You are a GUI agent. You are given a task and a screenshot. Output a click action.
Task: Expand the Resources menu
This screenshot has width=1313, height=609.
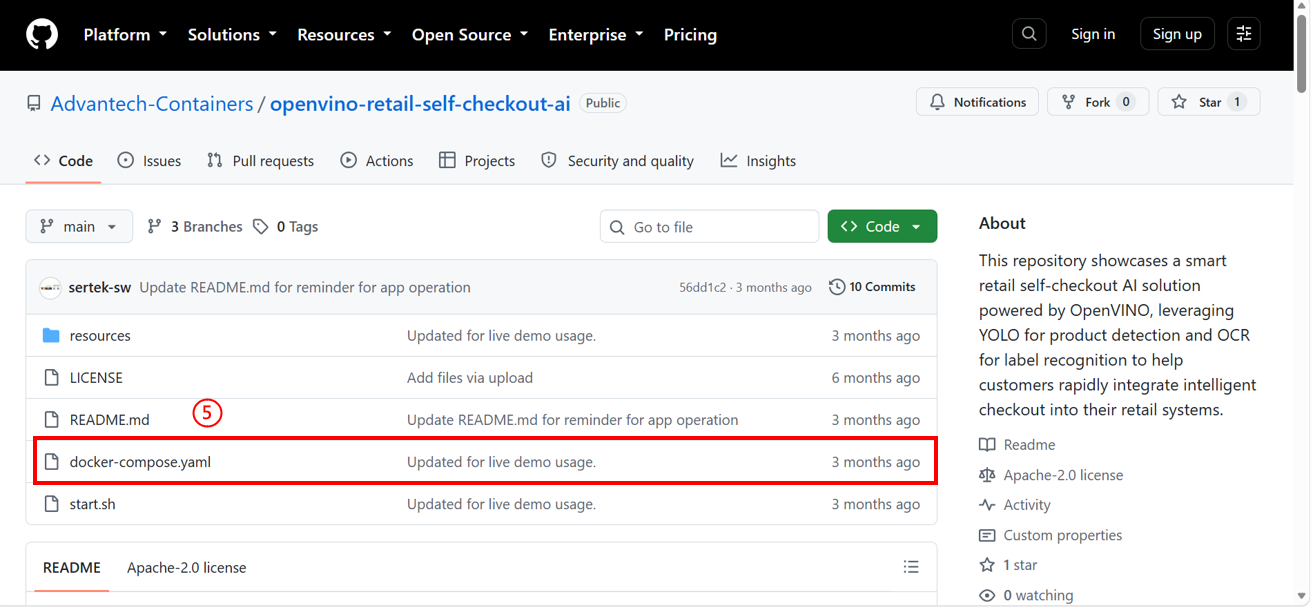tap(344, 34)
